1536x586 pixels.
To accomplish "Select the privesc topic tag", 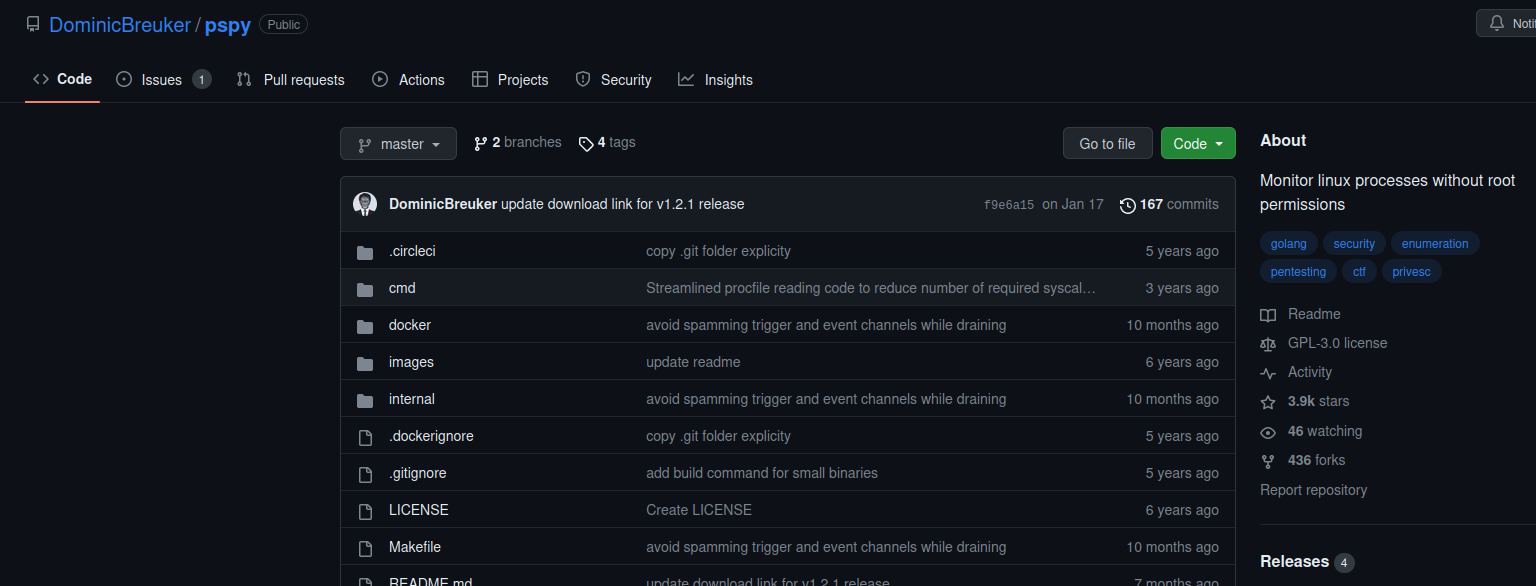I will (1411, 271).
